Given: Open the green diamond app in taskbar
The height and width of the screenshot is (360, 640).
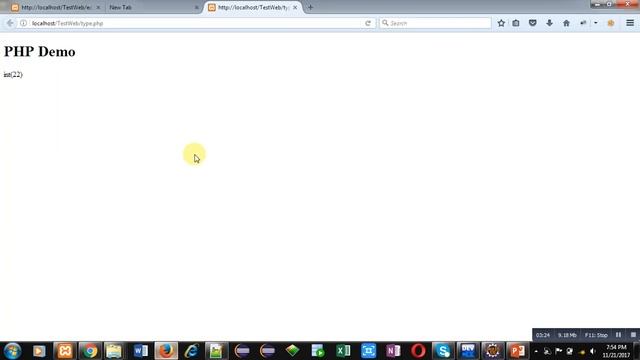Looking at the screenshot, I should point(293,351).
